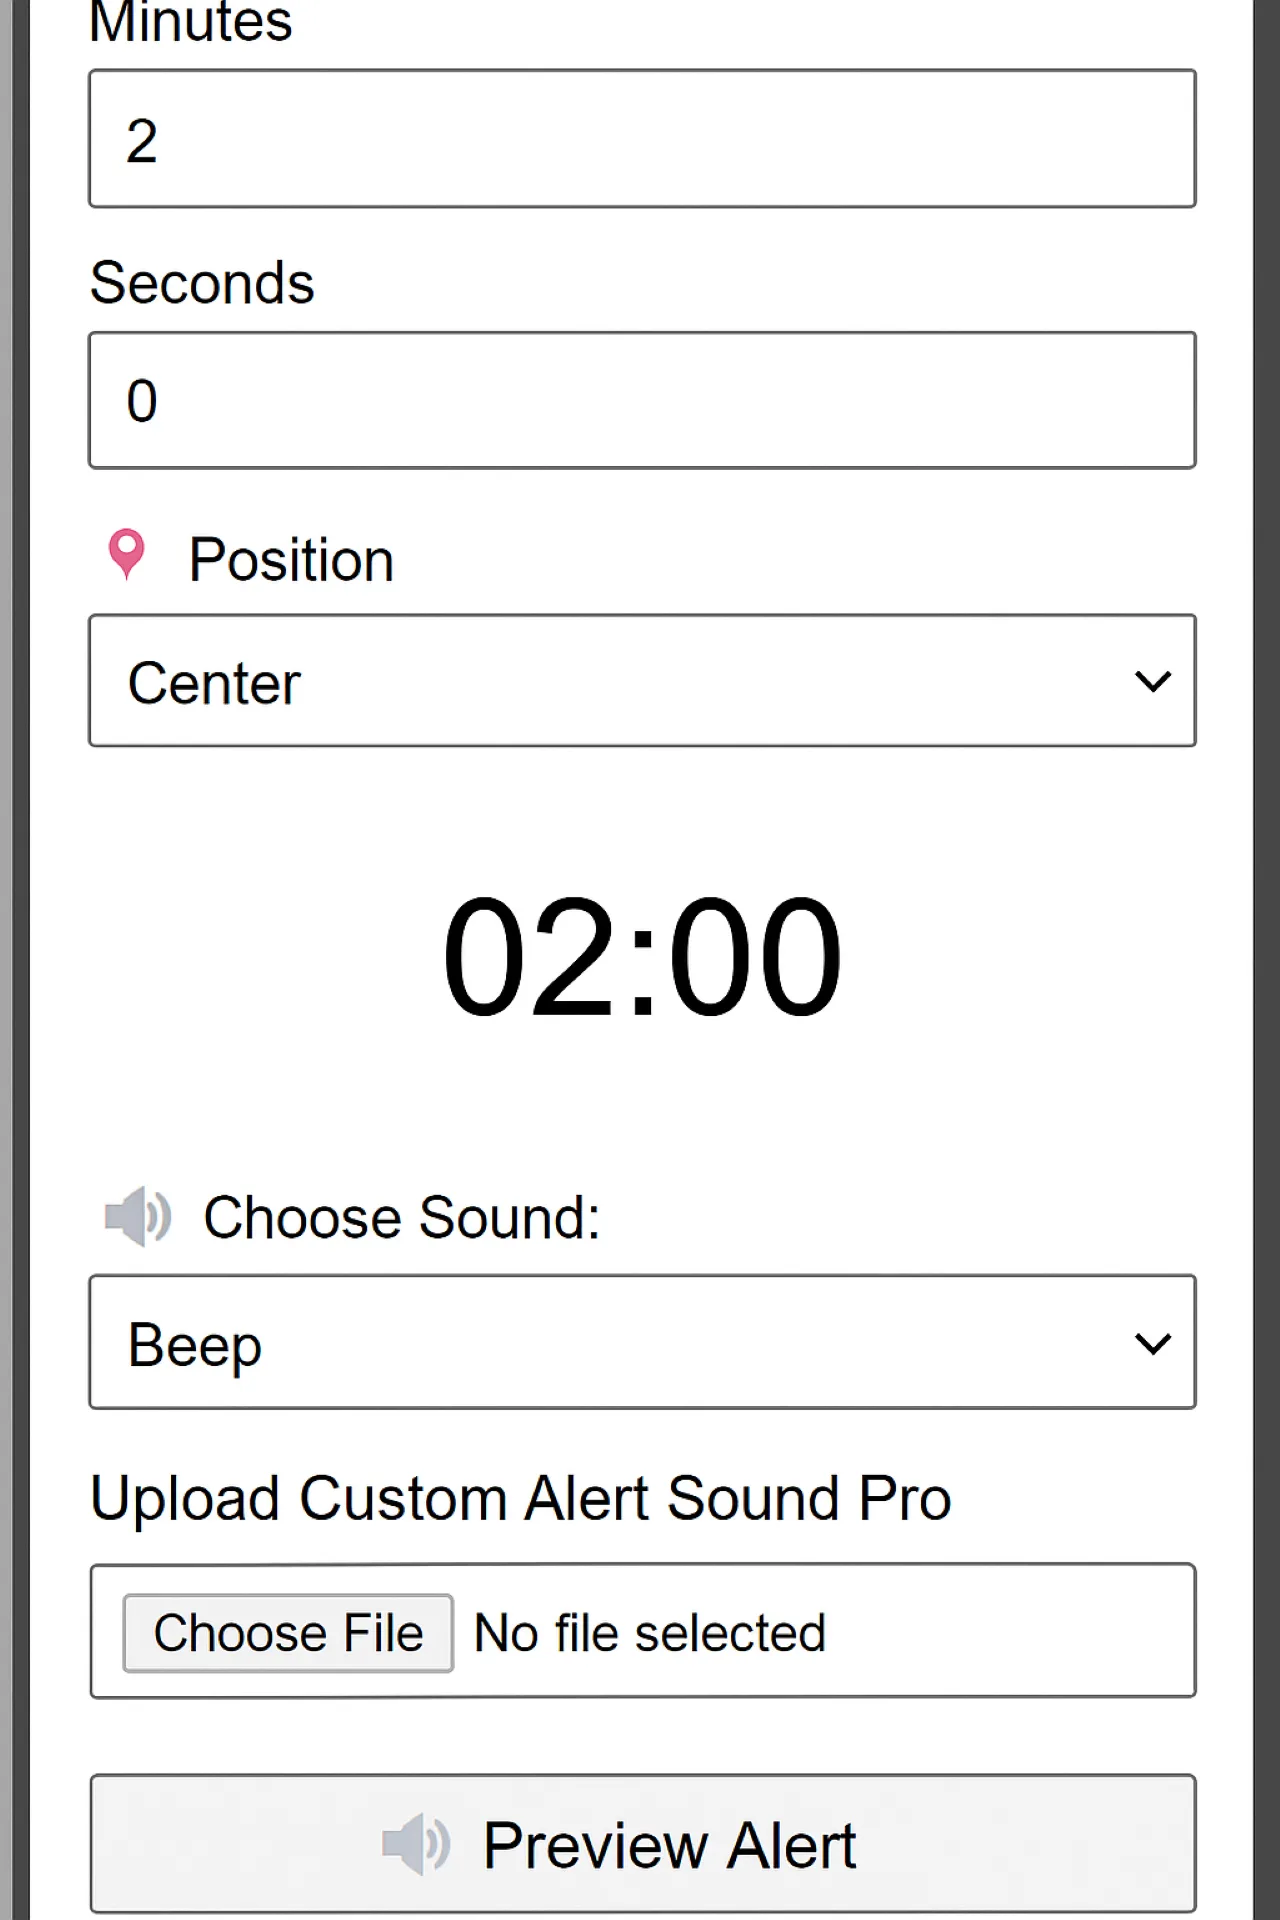Open the Beep sound selector
1280x1920 pixels.
point(641,1342)
